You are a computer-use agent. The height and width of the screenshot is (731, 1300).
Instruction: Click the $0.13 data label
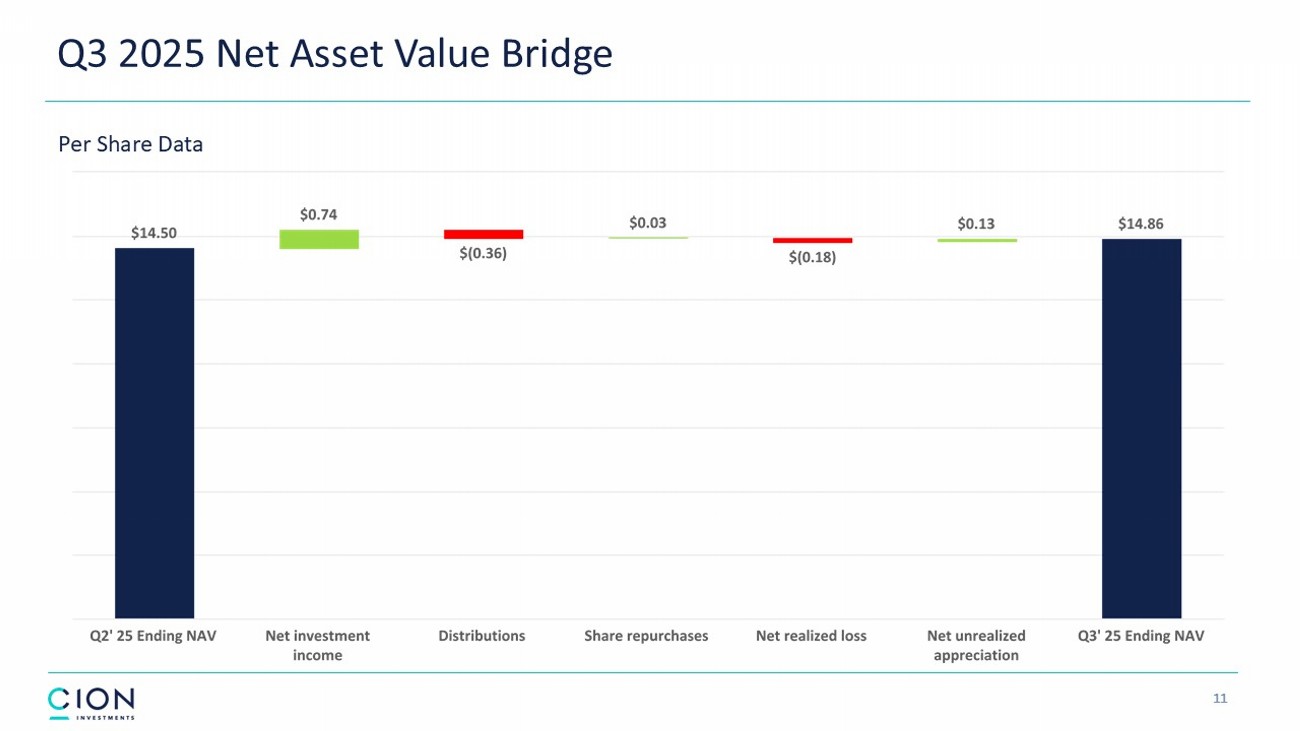(x=976, y=223)
